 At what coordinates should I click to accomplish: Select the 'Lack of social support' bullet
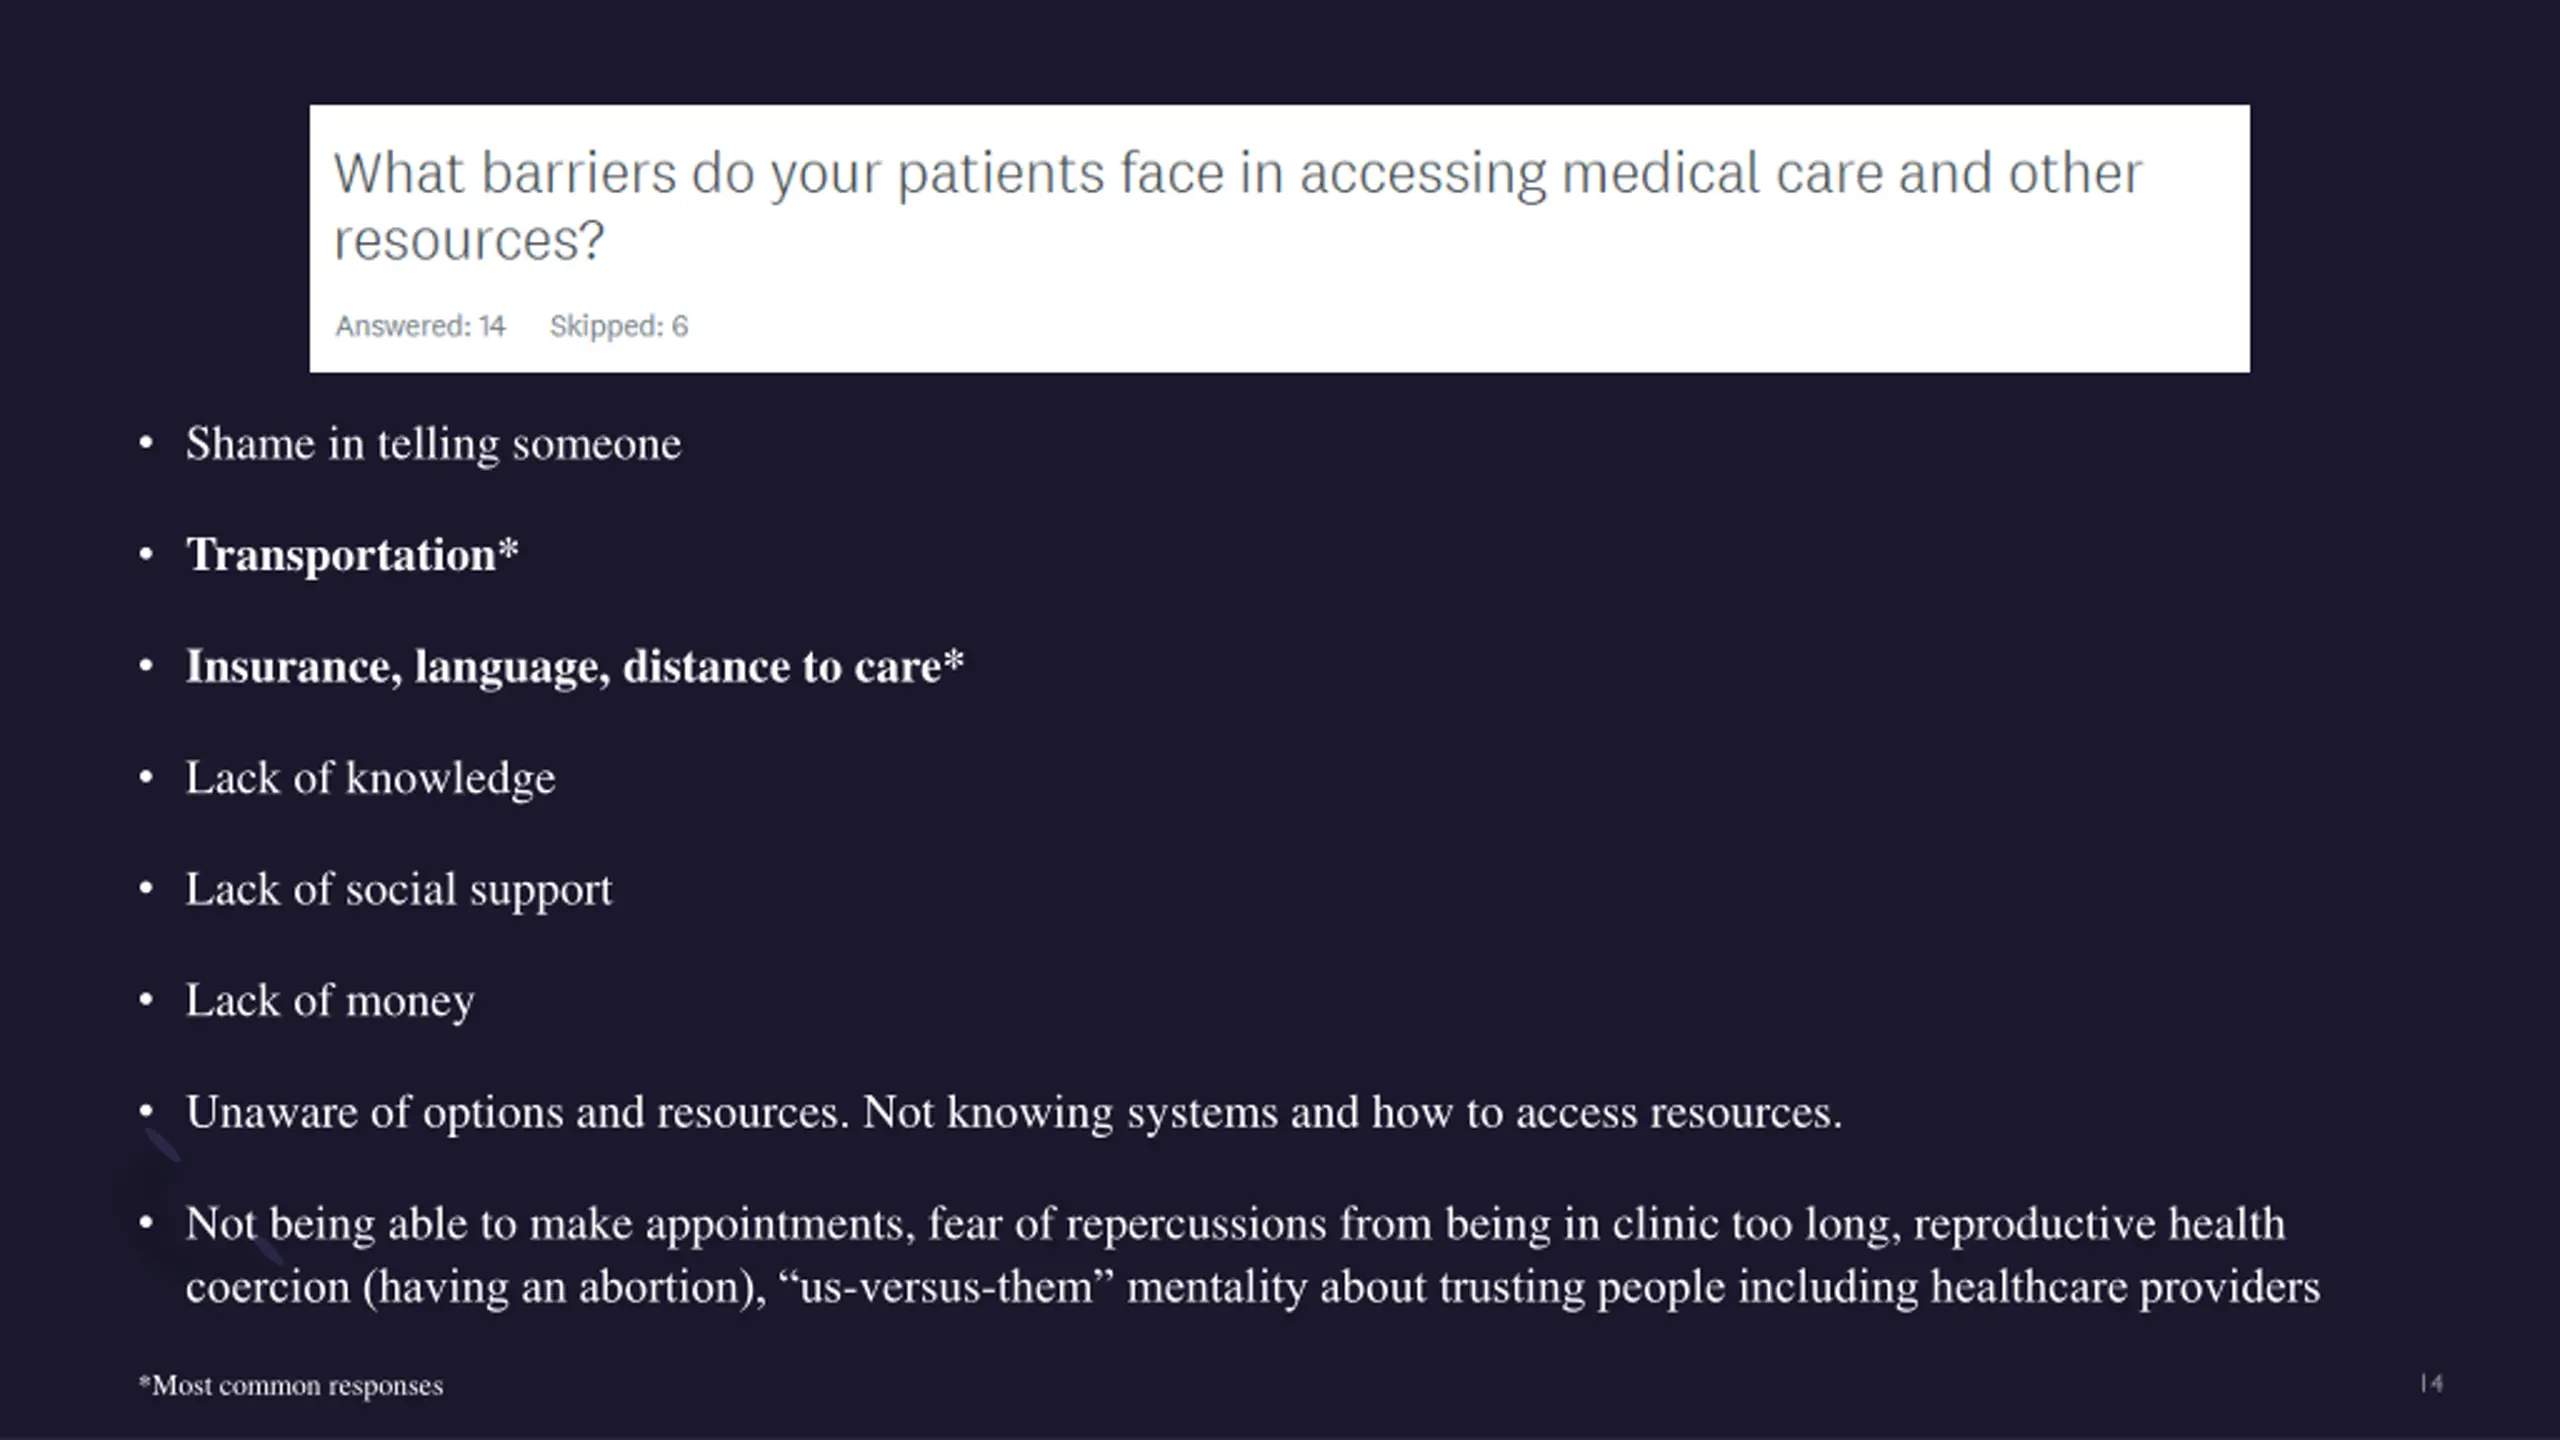point(399,889)
